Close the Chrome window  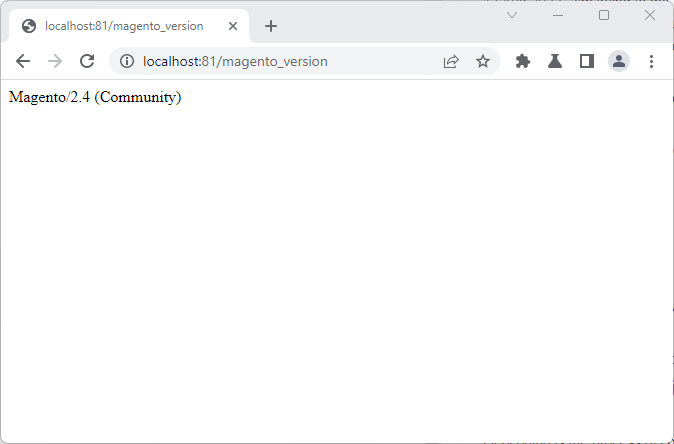(650, 15)
